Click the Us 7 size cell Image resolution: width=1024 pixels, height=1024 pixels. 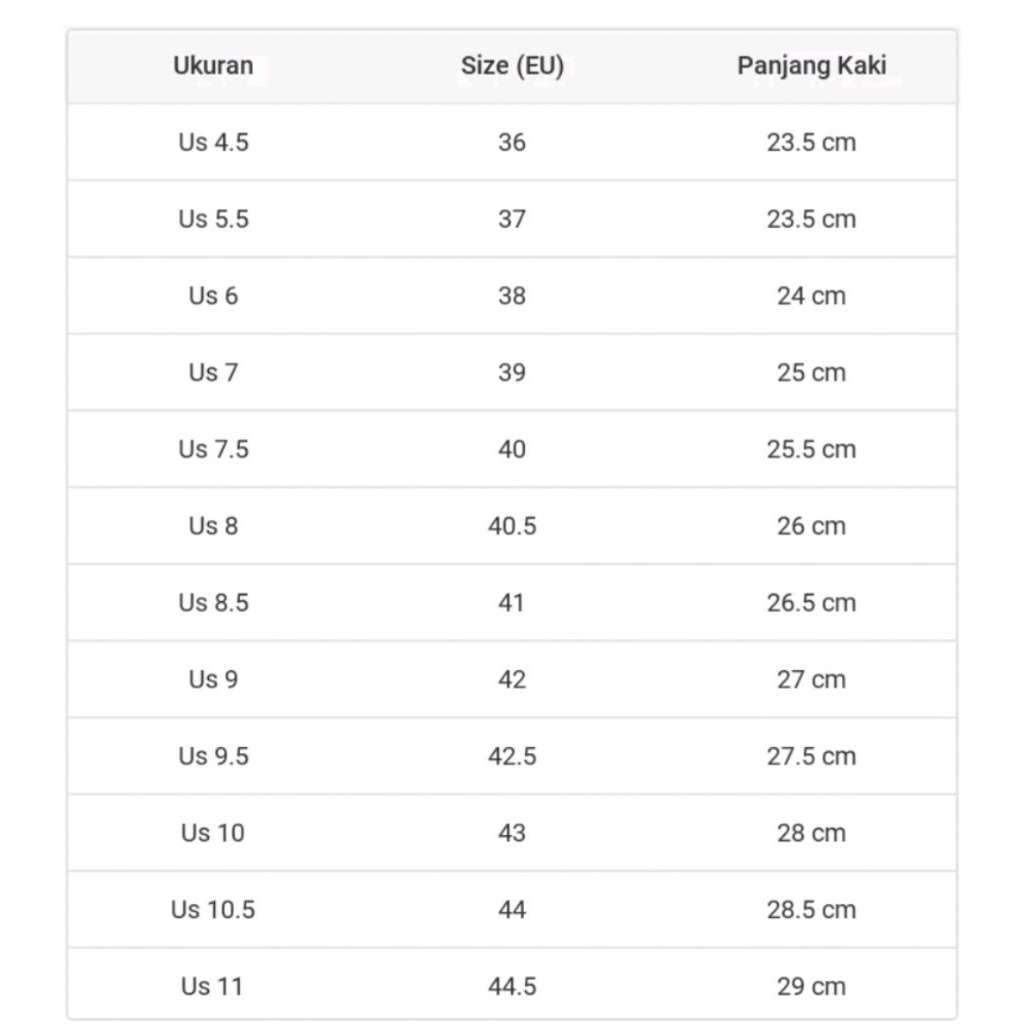point(213,372)
